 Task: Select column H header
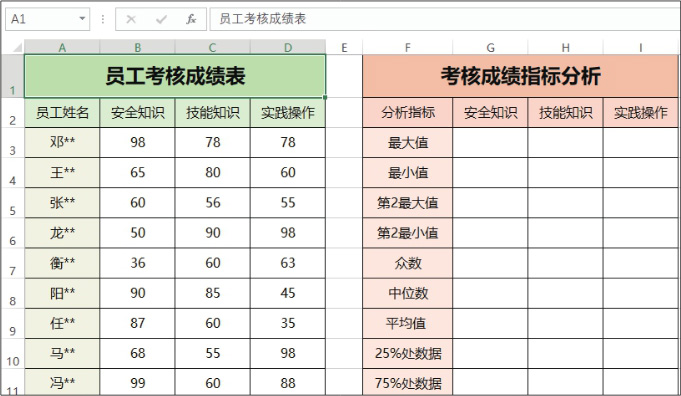(565, 47)
